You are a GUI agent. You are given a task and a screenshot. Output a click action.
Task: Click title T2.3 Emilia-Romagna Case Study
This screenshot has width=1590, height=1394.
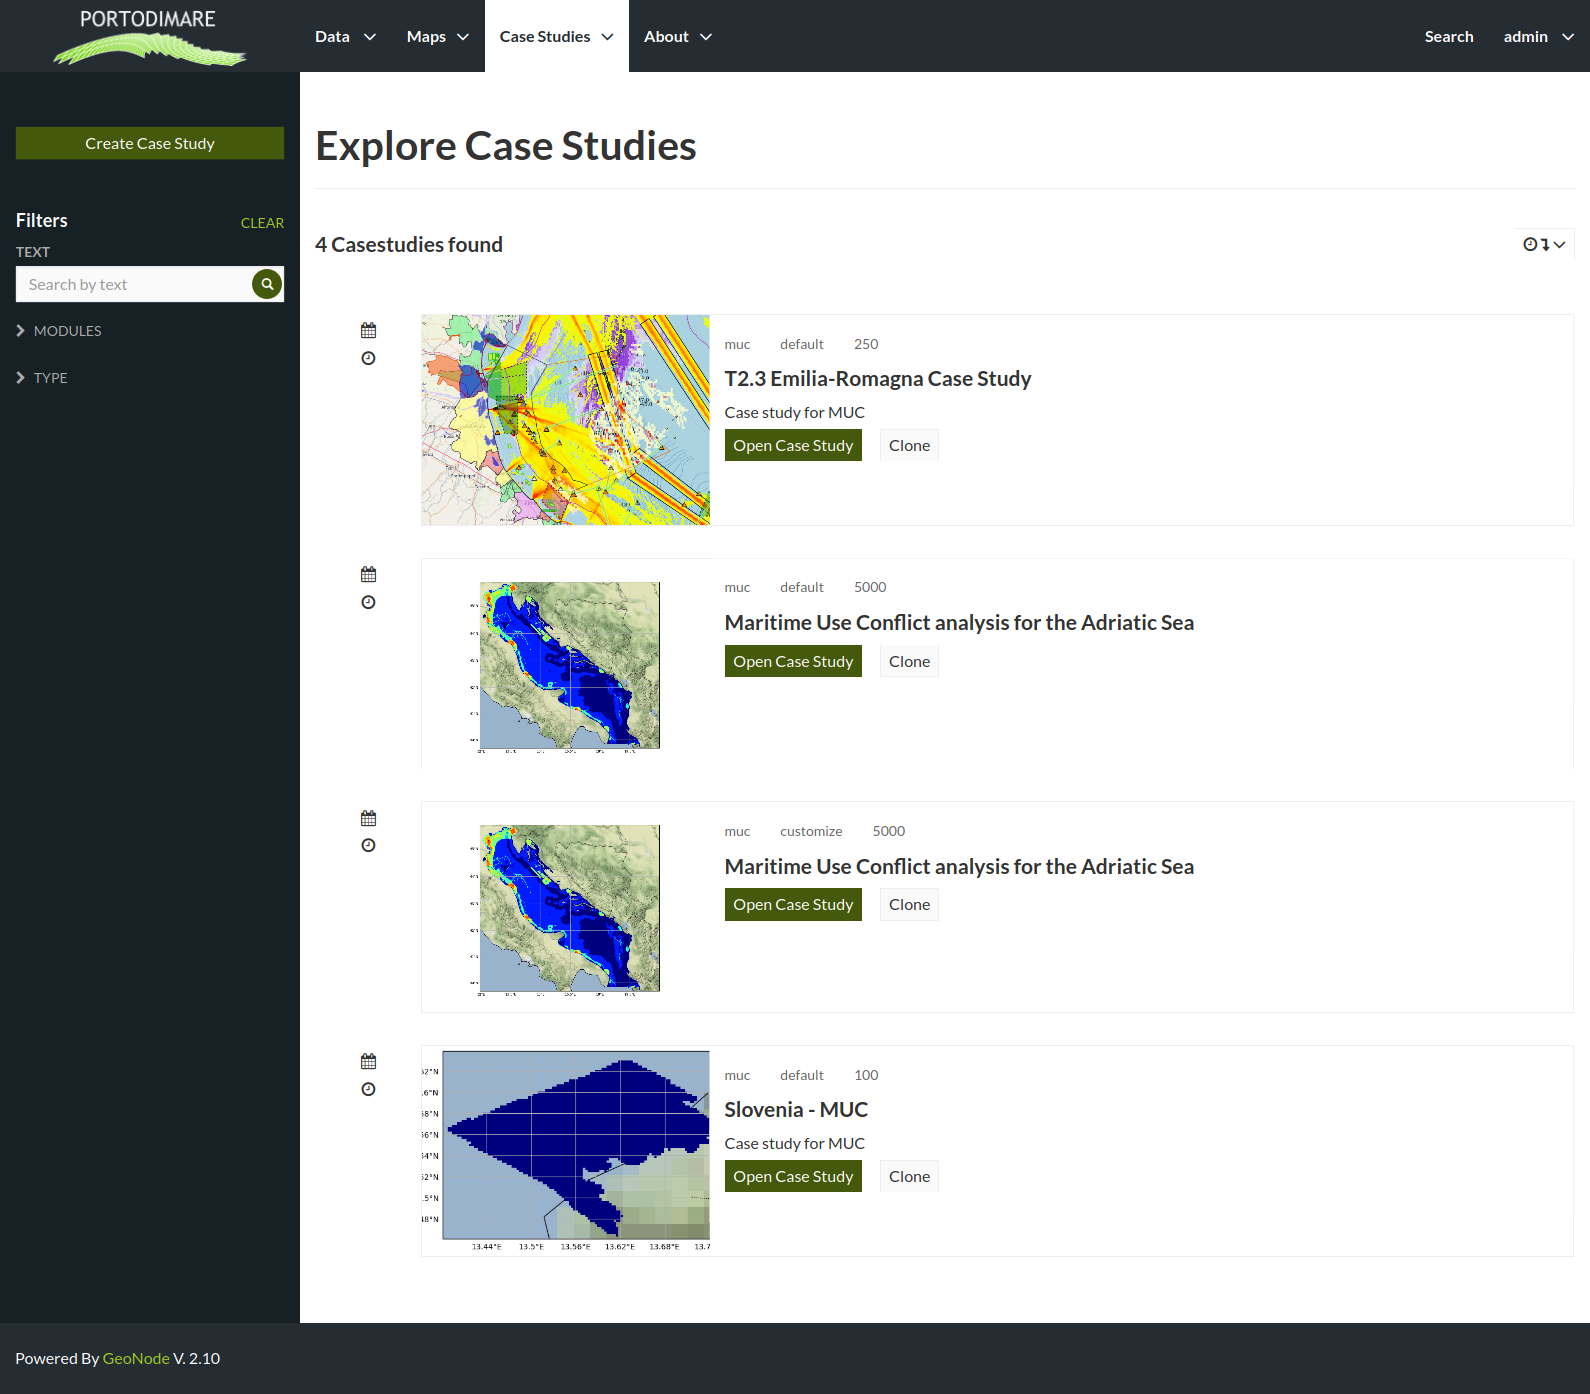[878, 379]
